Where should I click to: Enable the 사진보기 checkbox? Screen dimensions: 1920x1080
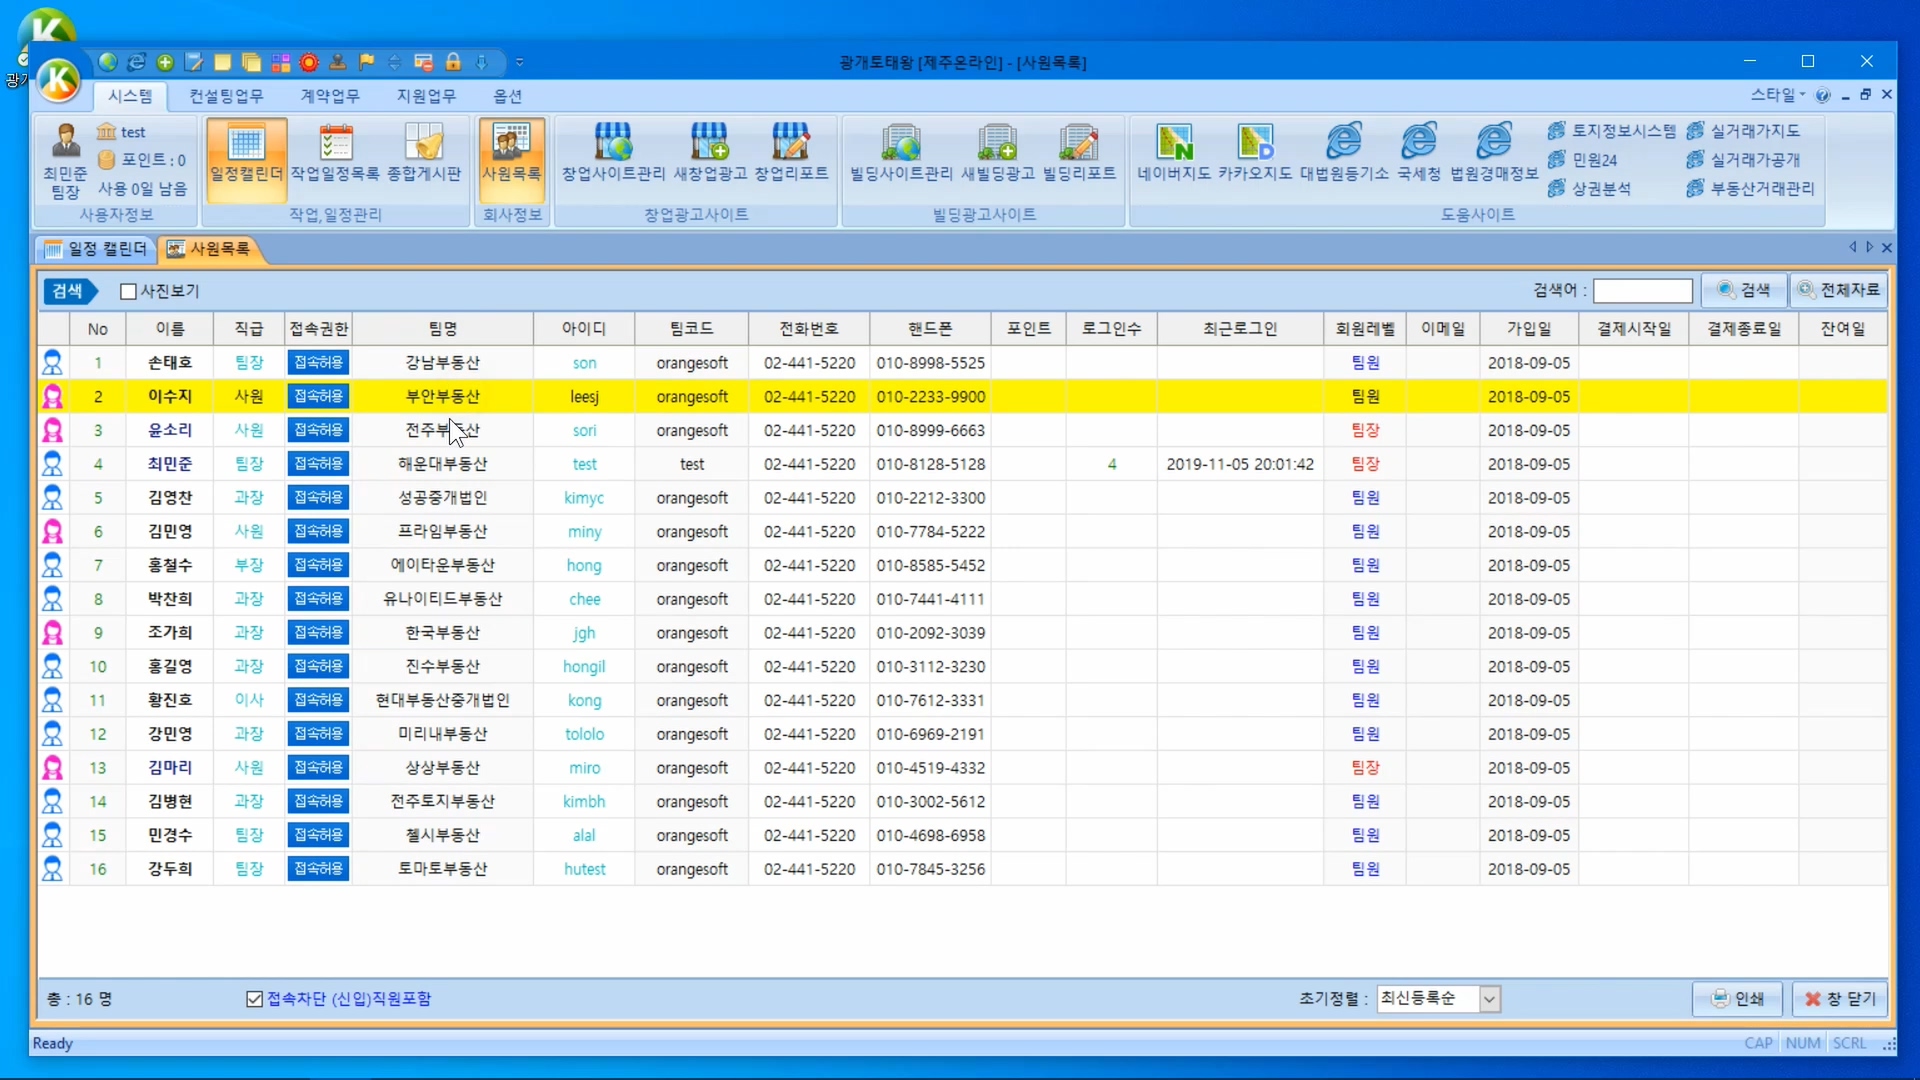click(x=128, y=292)
